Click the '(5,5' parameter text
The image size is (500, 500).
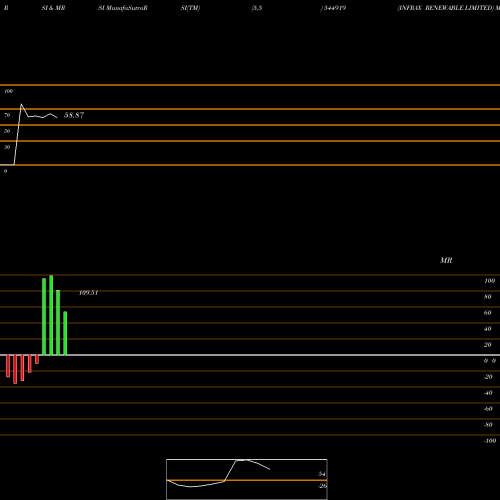coord(257,8)
